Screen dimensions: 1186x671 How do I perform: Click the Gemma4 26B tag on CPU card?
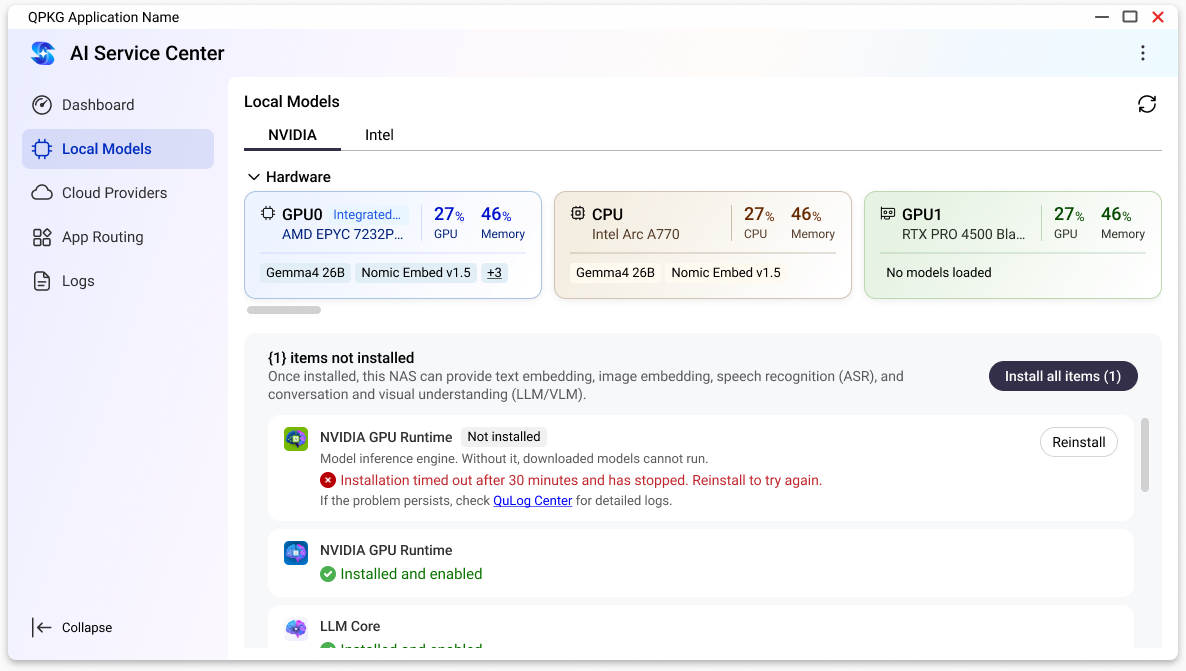pyautogui.click(x=615, y=272)
